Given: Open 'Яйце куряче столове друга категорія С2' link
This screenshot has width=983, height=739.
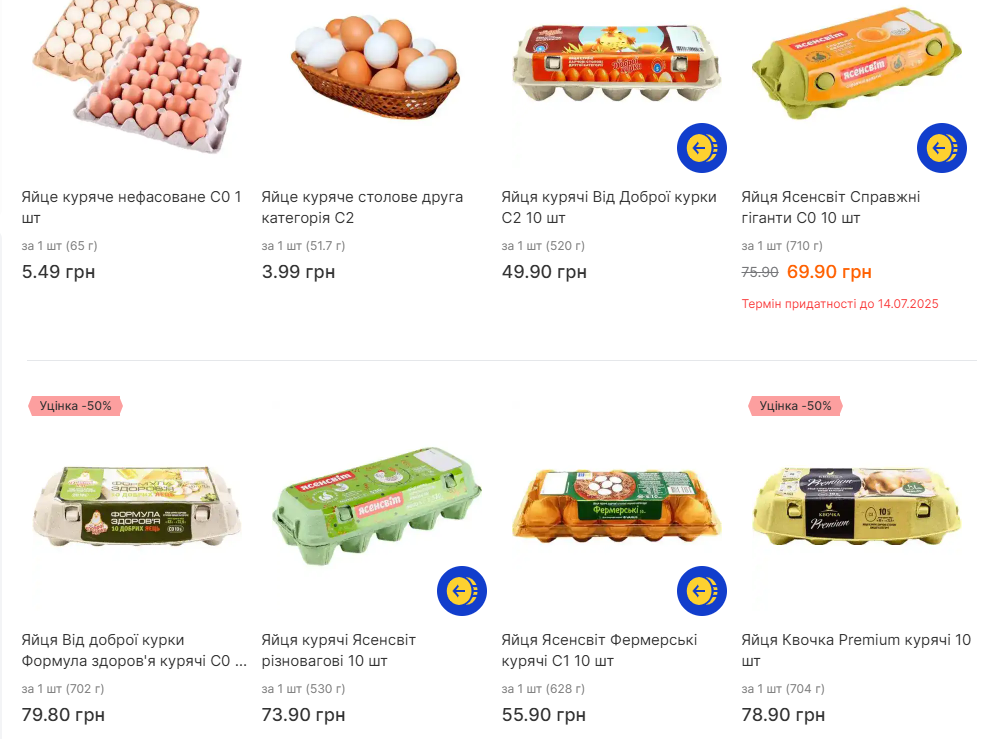Looking at the screenshot, I should tap(362, 207).
